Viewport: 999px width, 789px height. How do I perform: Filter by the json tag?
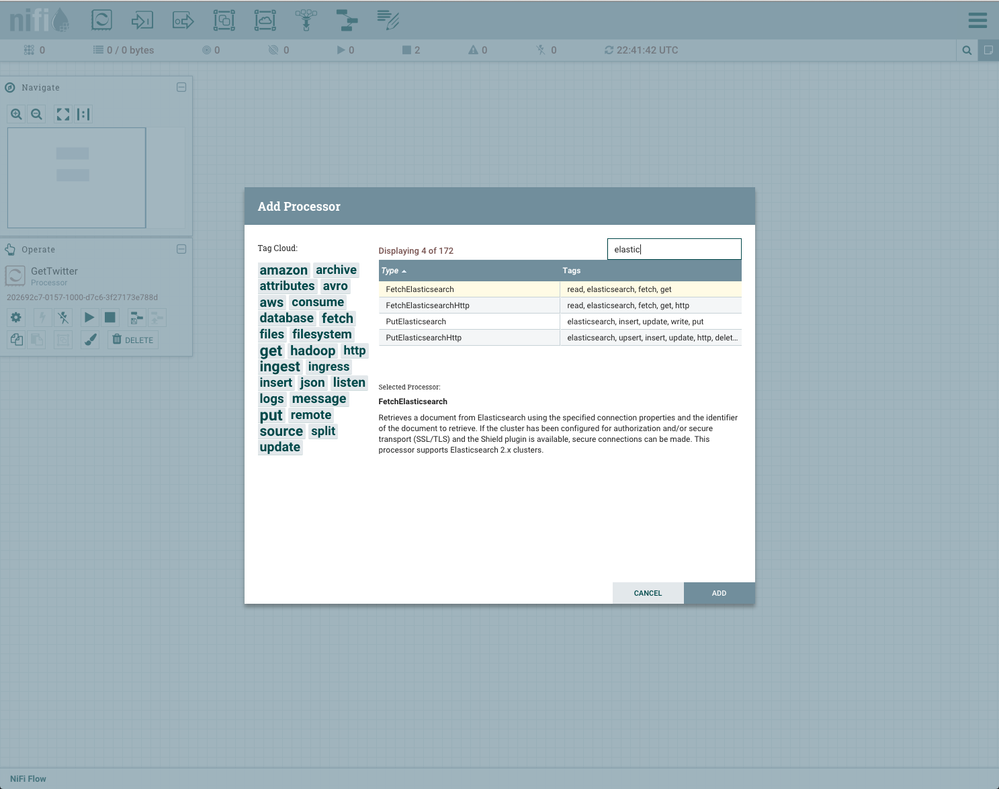pyautogui.click(x=312, y=382)
